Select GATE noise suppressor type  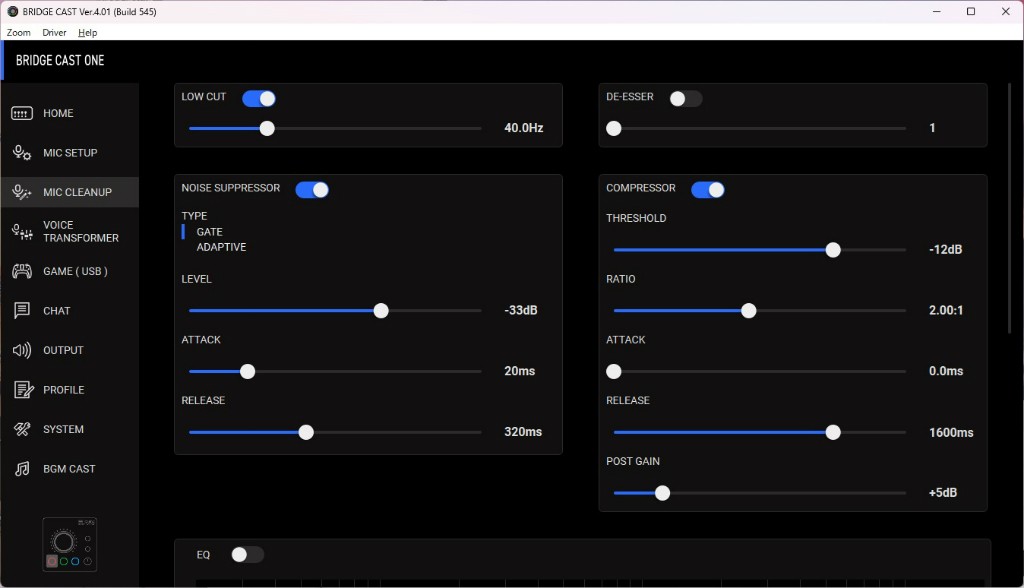click(210, 232)
